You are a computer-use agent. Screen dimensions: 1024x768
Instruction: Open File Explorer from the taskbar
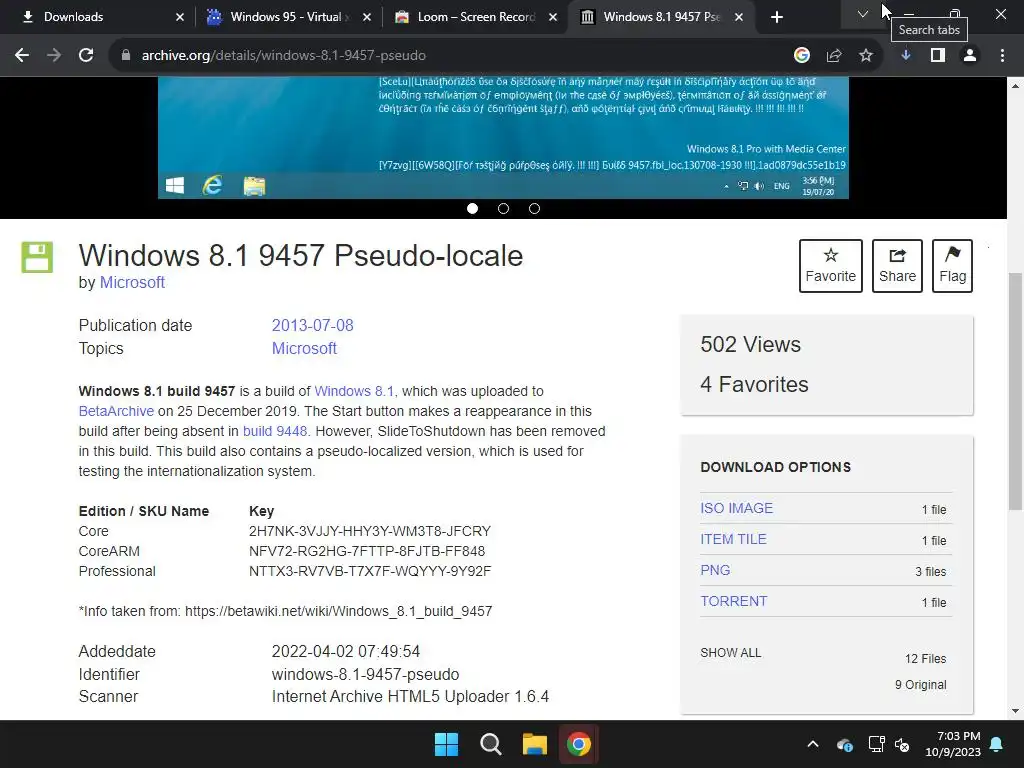coord(534,744)
